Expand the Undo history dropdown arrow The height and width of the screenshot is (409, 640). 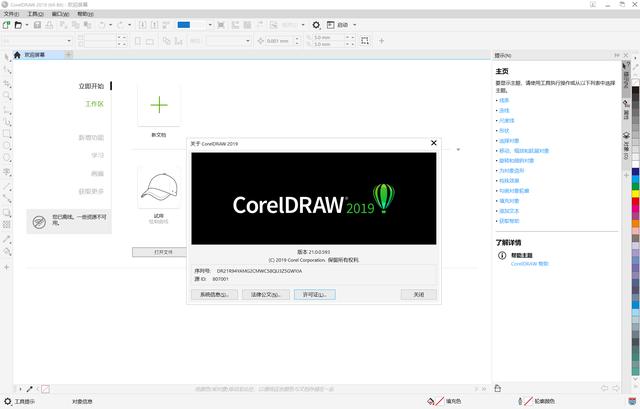(111, 25)
